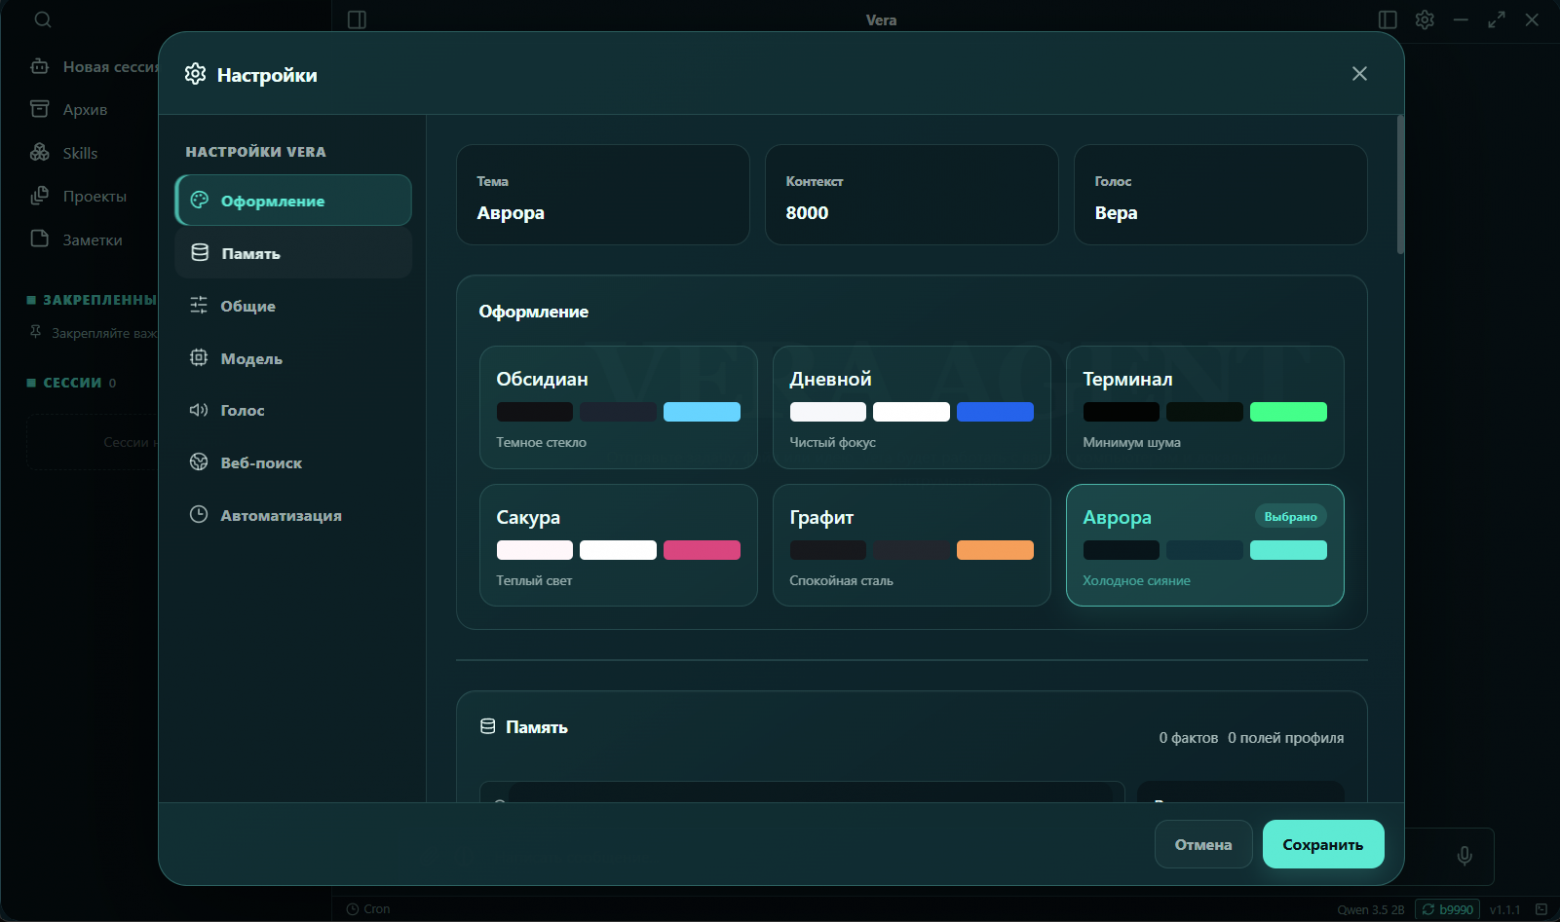Open the Память settings tab

point(293,253)
